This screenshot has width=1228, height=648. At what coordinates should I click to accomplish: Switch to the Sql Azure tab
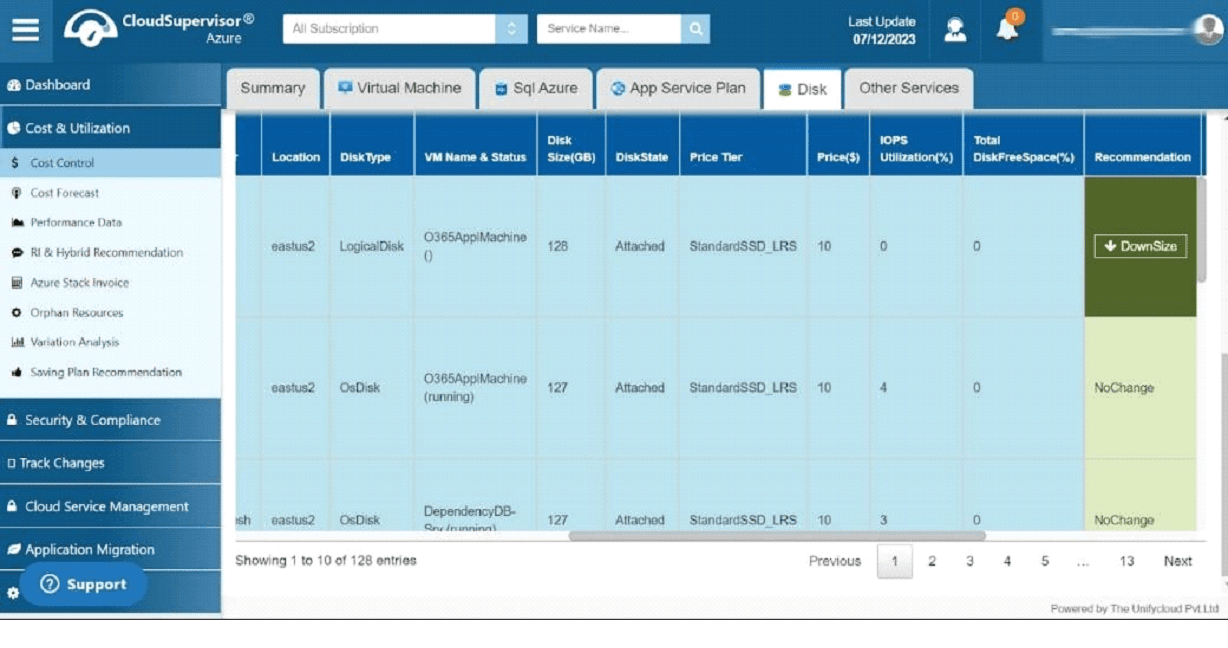pos(536,88)
